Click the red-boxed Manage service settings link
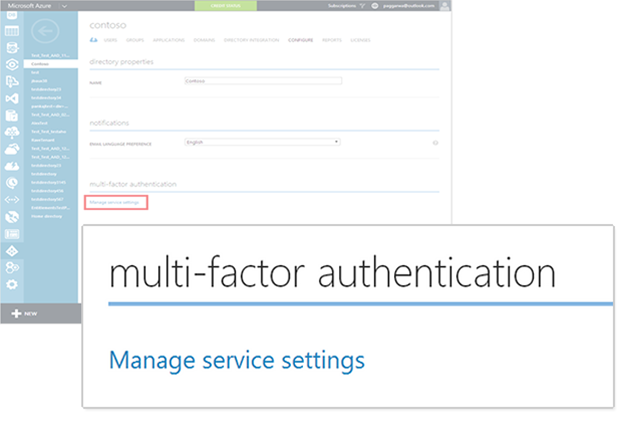This screenshot has height=426, width=623. tap(114, 202)
